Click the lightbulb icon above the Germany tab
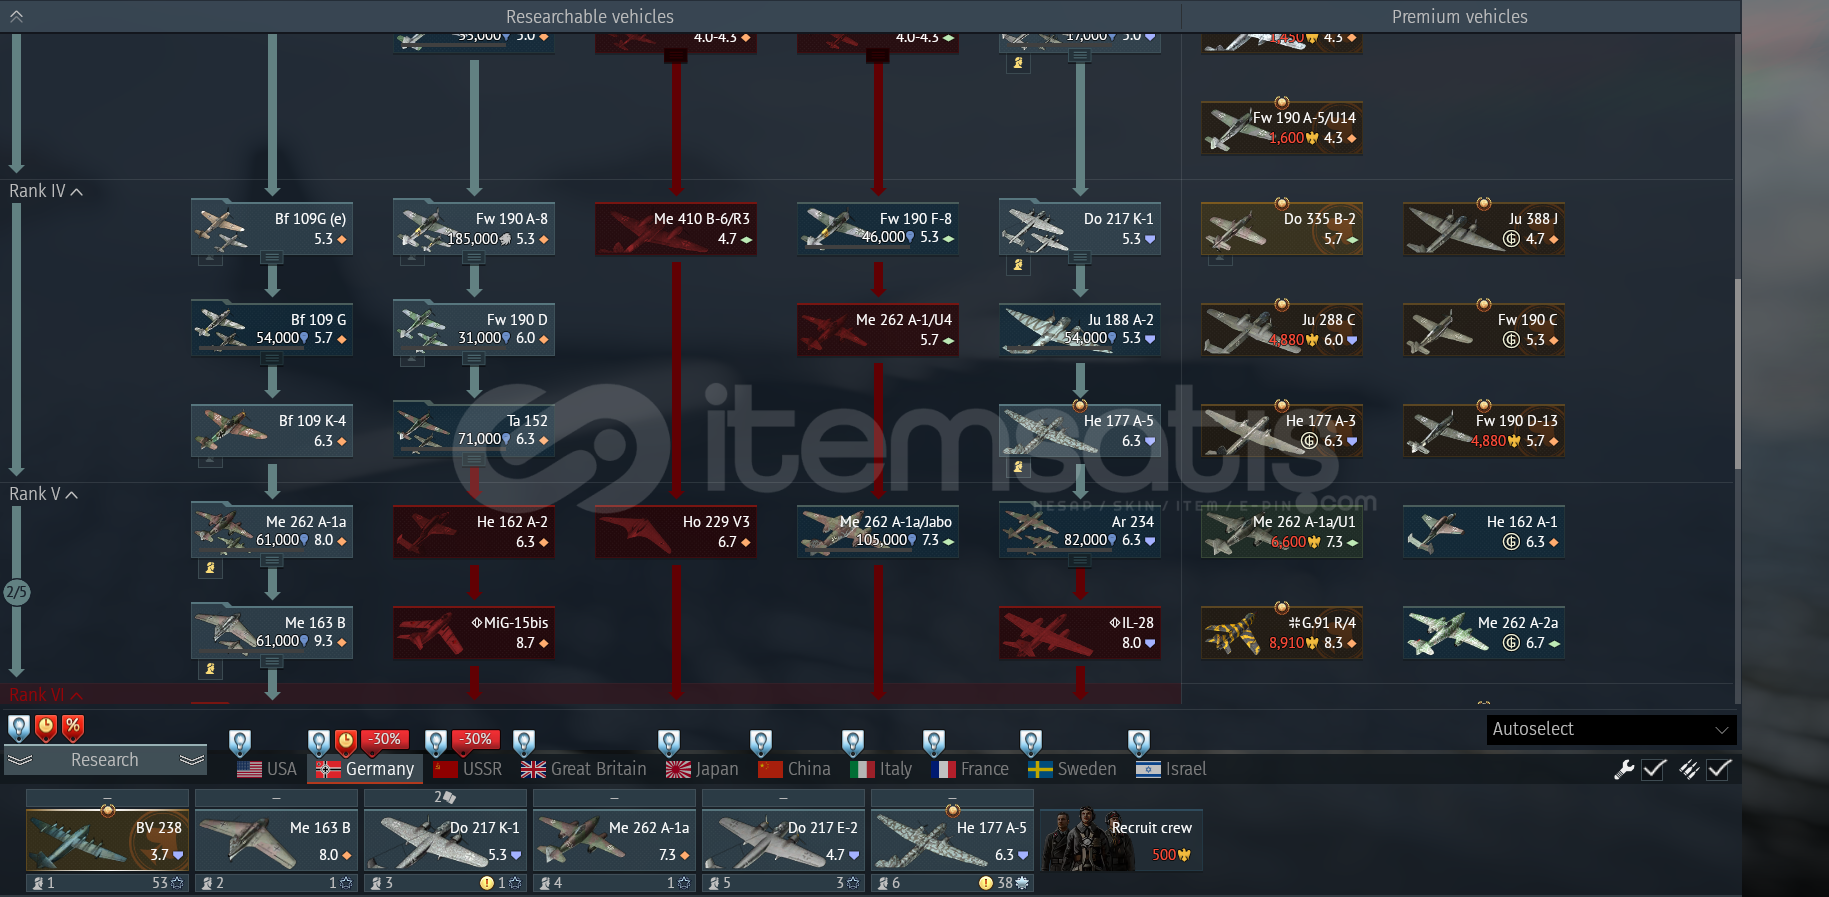The width and height of the screenshot is (1829, 897). 318,743
